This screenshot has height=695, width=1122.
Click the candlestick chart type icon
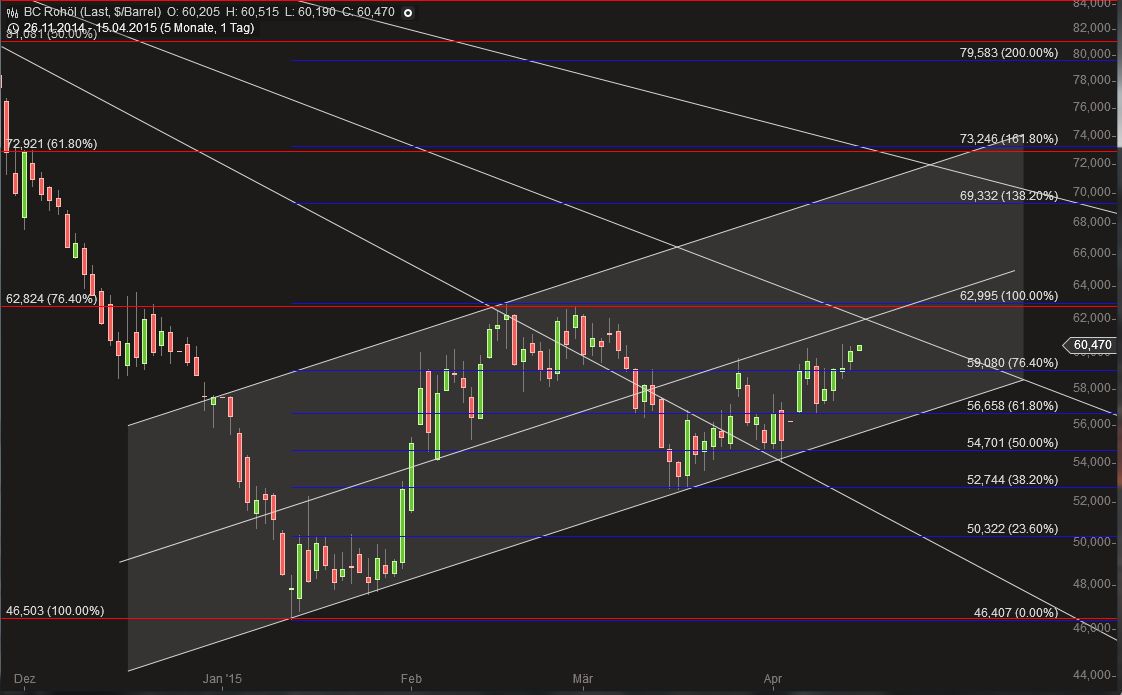click(x=12, y=11)
